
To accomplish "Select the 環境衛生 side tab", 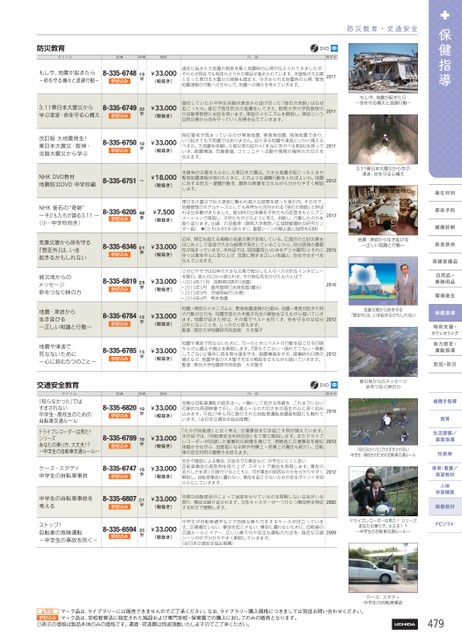I will coord(445,296).
